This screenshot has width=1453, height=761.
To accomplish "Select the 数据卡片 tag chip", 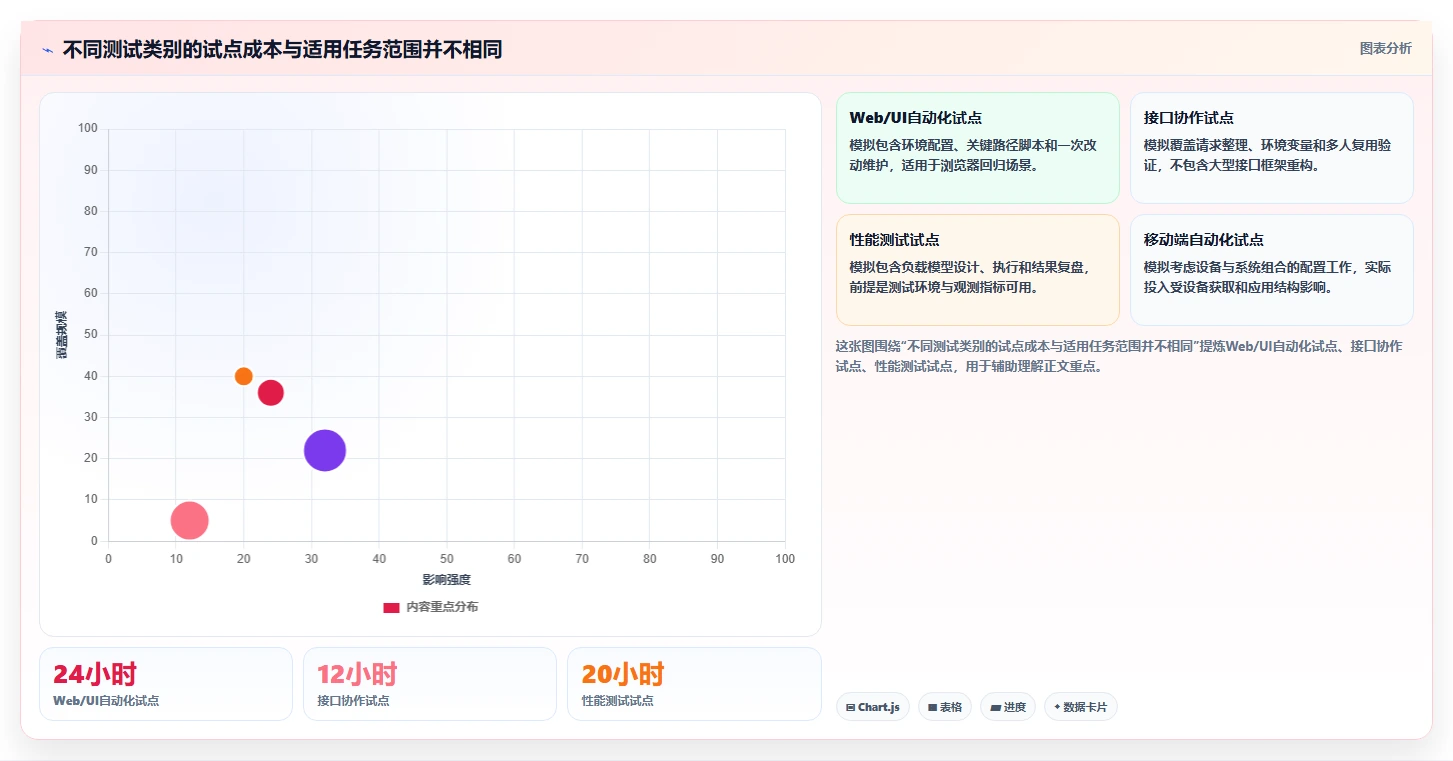I will pyautogui.click(x=1080, y=707).
